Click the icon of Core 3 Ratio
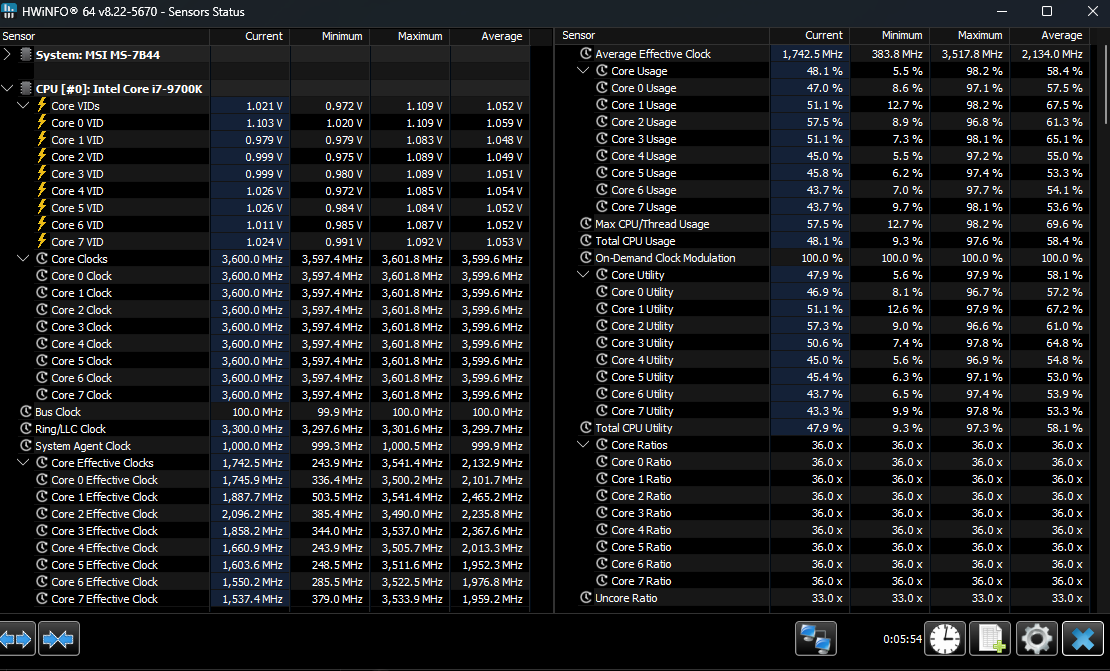Image resolution: width=1110 pixels, height=671 pixels. point(602,512)
